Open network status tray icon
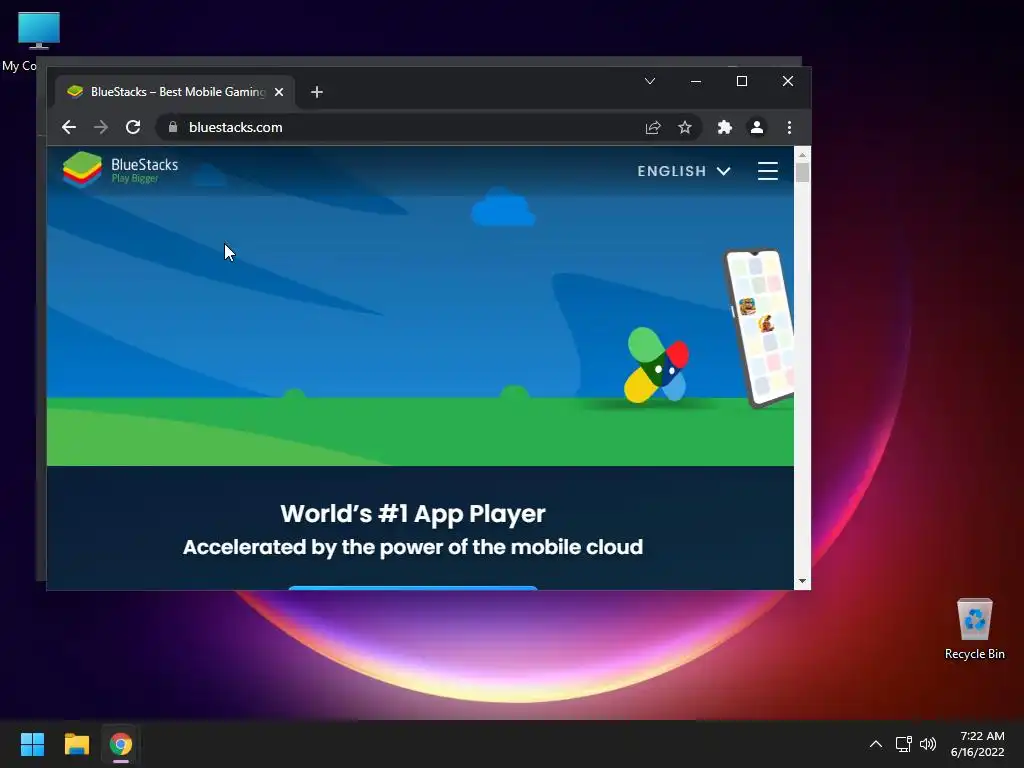The image size is (1024, 768). point(903,744)
